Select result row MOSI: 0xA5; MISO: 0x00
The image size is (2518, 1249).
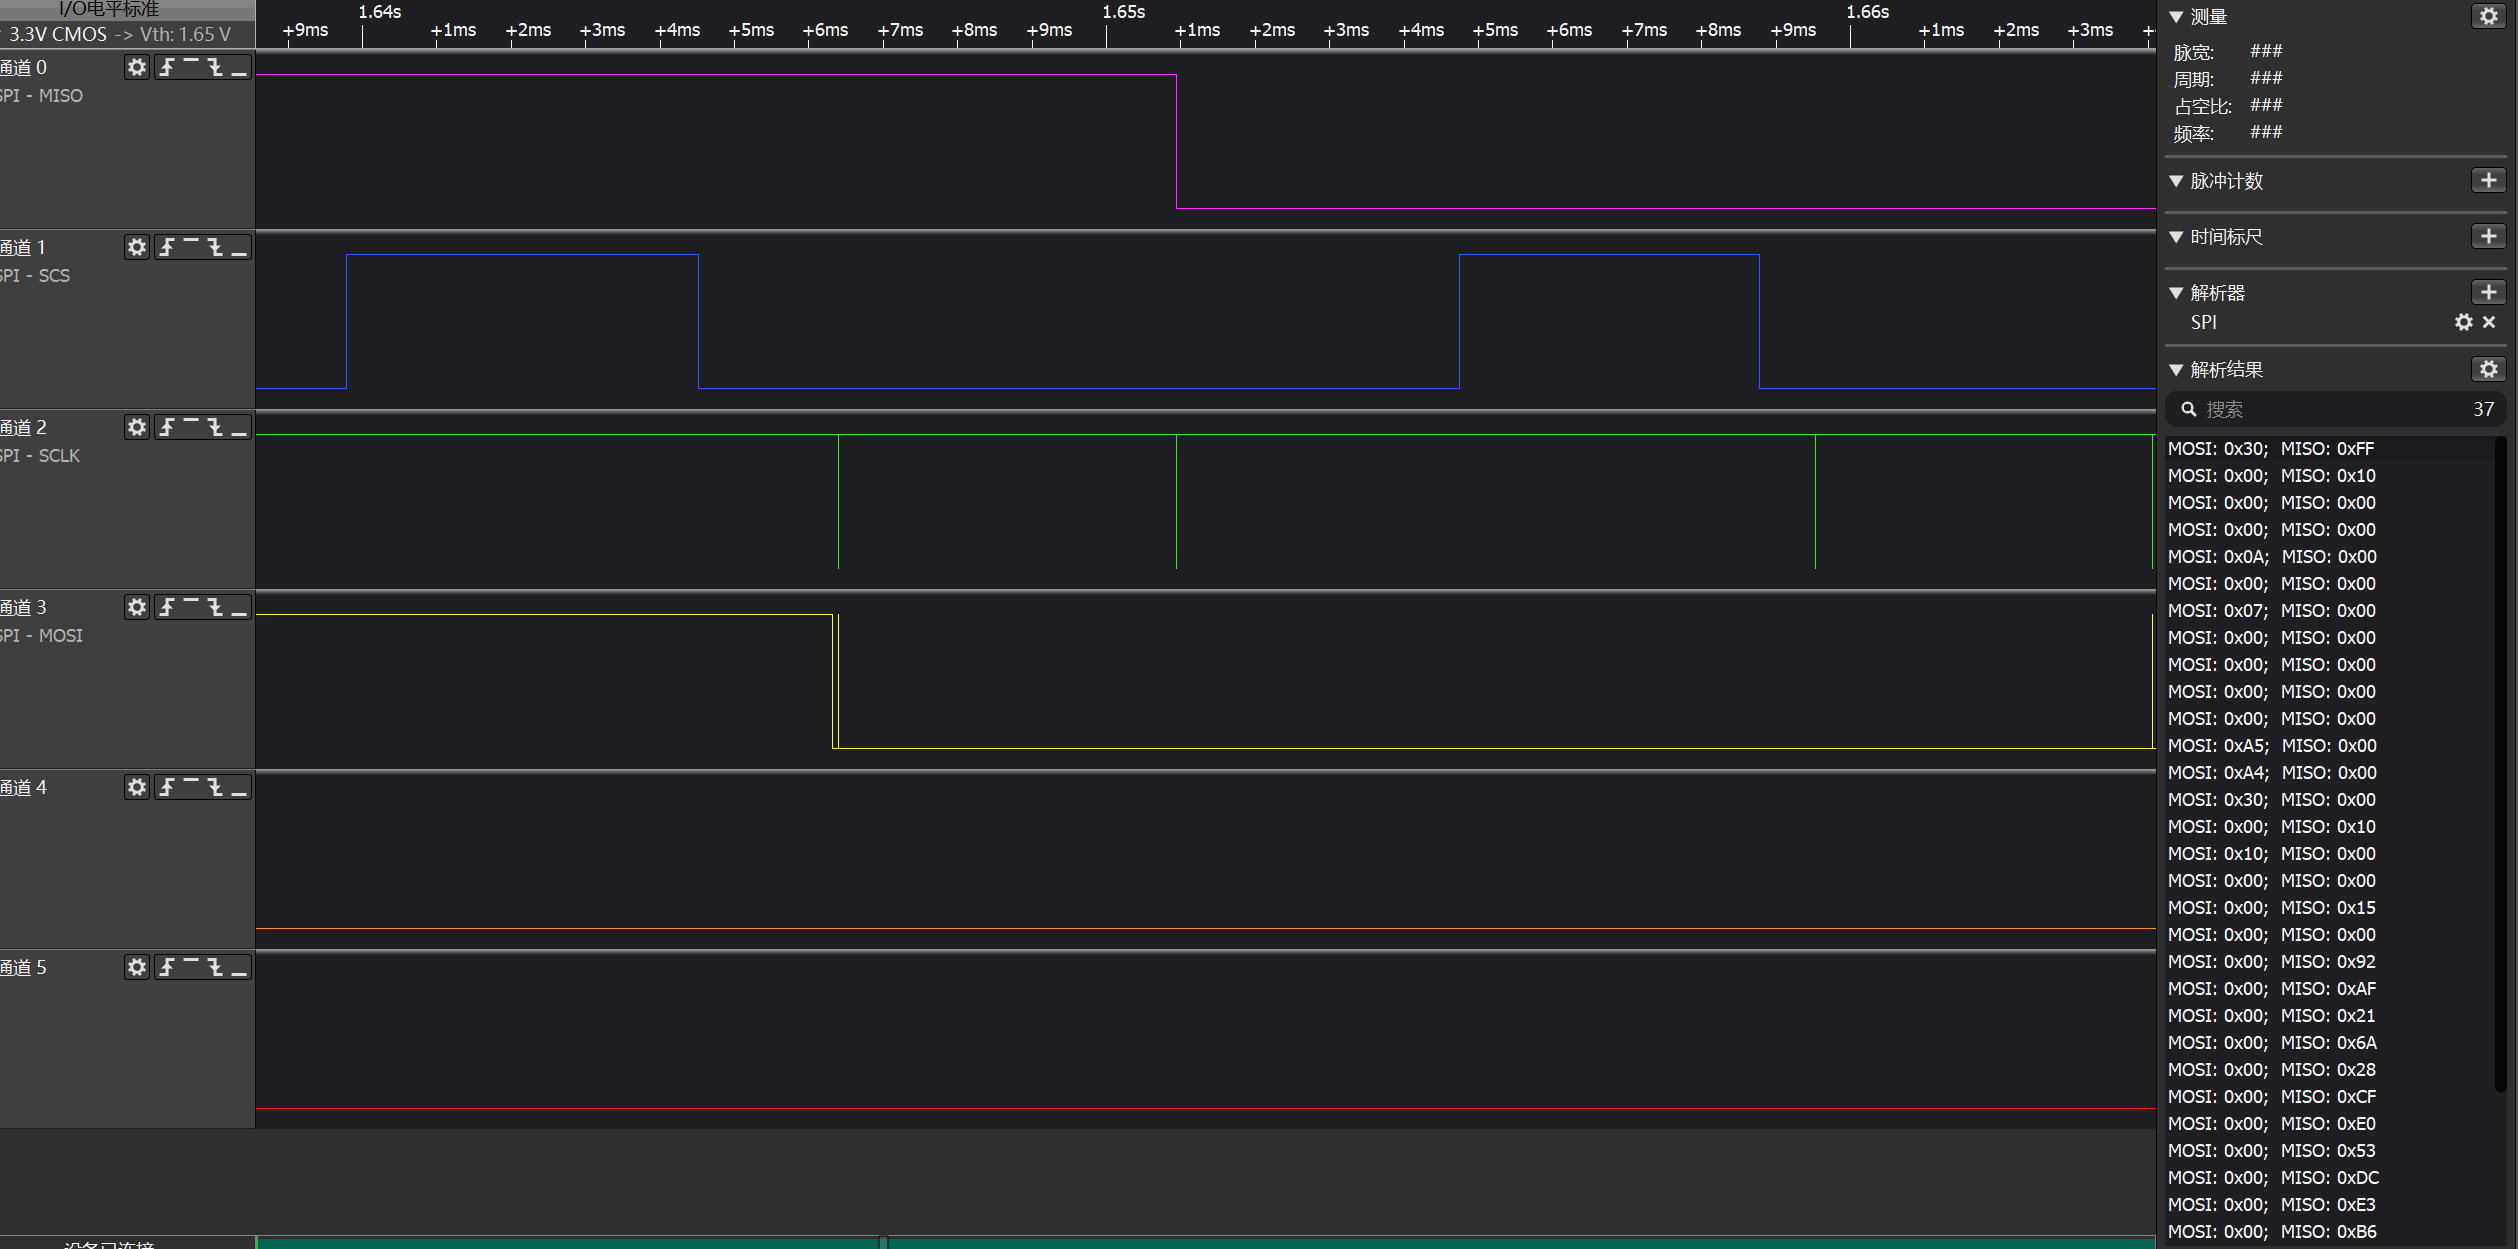[x=2272, y=746]
